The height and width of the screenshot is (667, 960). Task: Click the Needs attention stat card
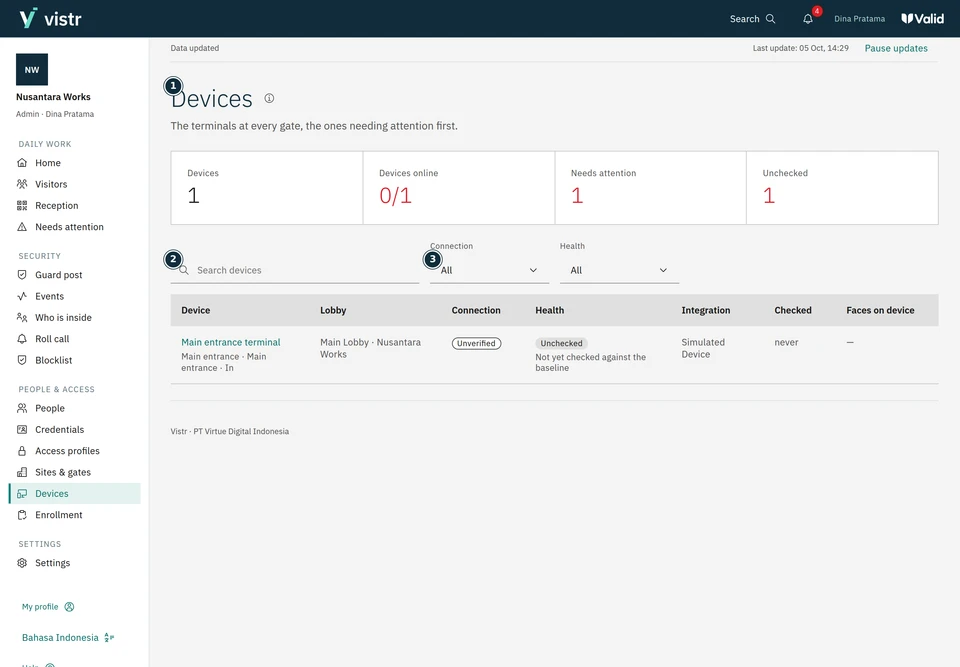650,188
